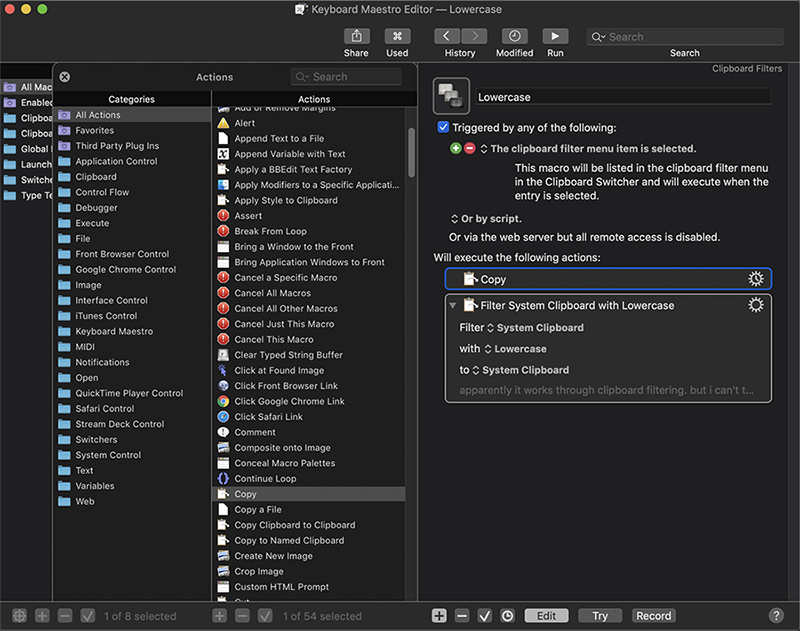Delete the selected action
800x631 pixels.
point(462,616)
